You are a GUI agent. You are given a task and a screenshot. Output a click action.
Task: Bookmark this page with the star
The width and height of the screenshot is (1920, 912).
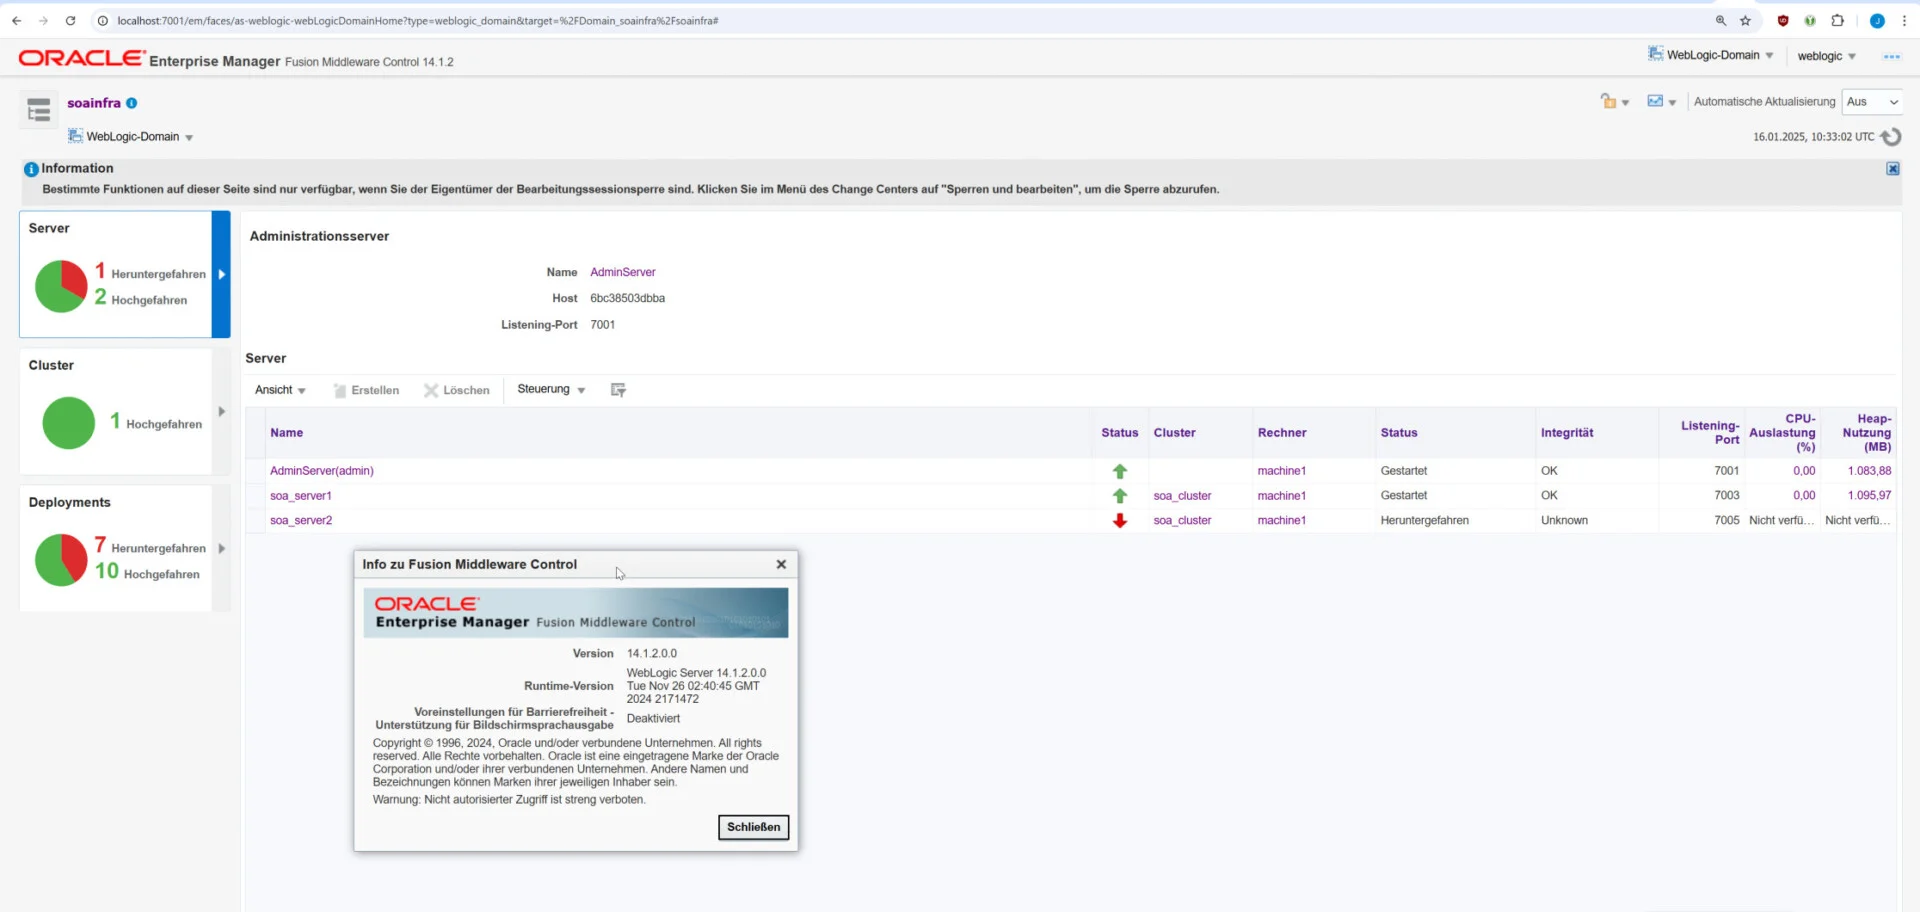1746,20
